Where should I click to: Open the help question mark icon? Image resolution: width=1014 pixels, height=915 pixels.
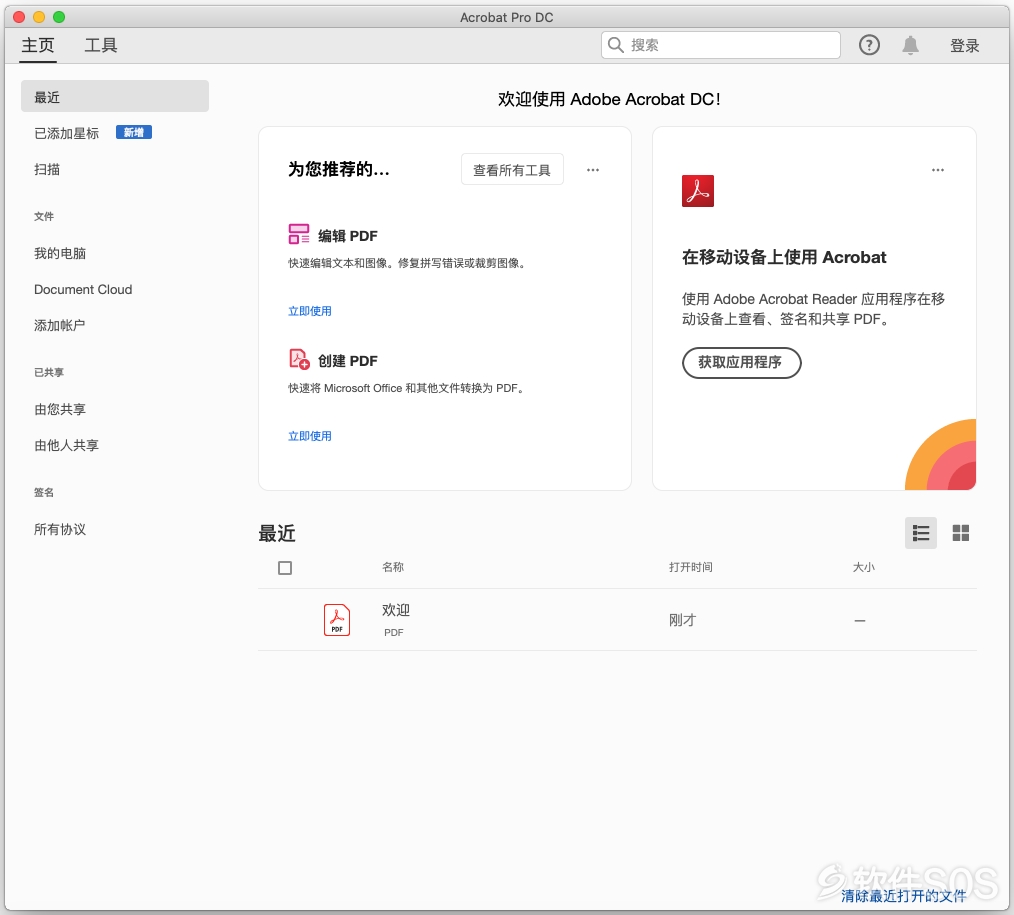click(868, 45)
